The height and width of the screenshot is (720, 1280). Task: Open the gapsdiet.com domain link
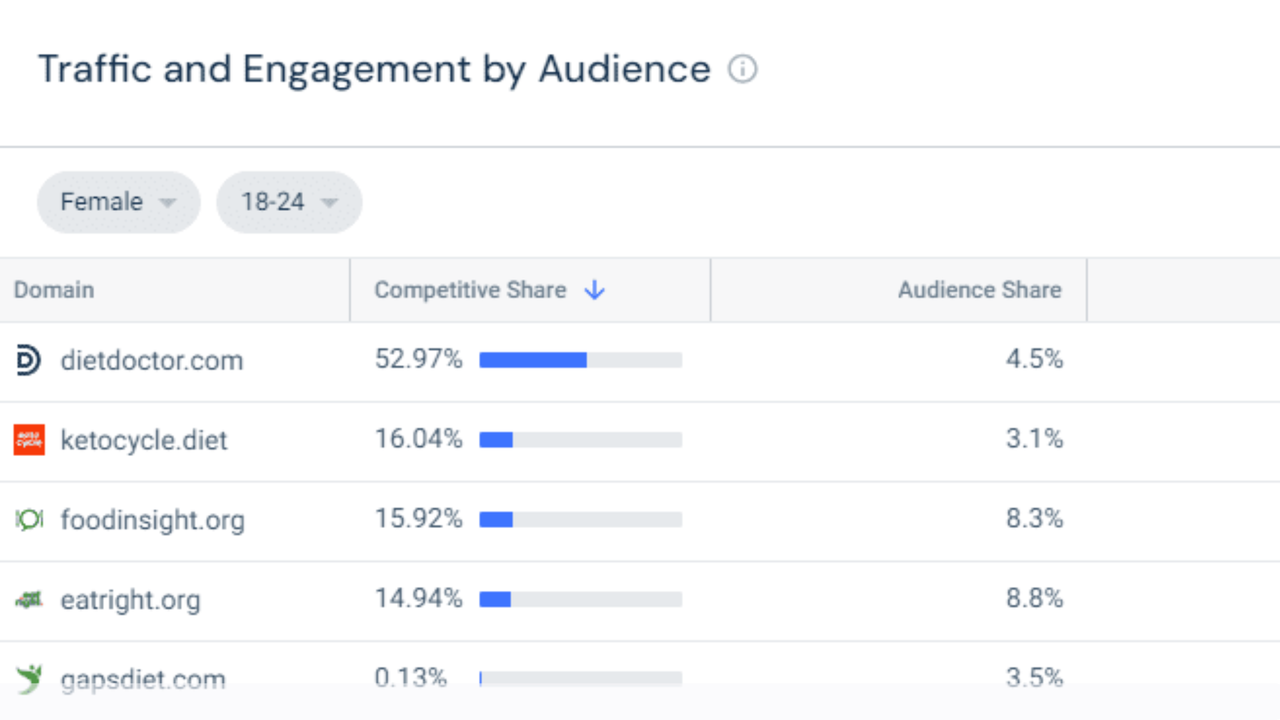click(x=143, y=680)
